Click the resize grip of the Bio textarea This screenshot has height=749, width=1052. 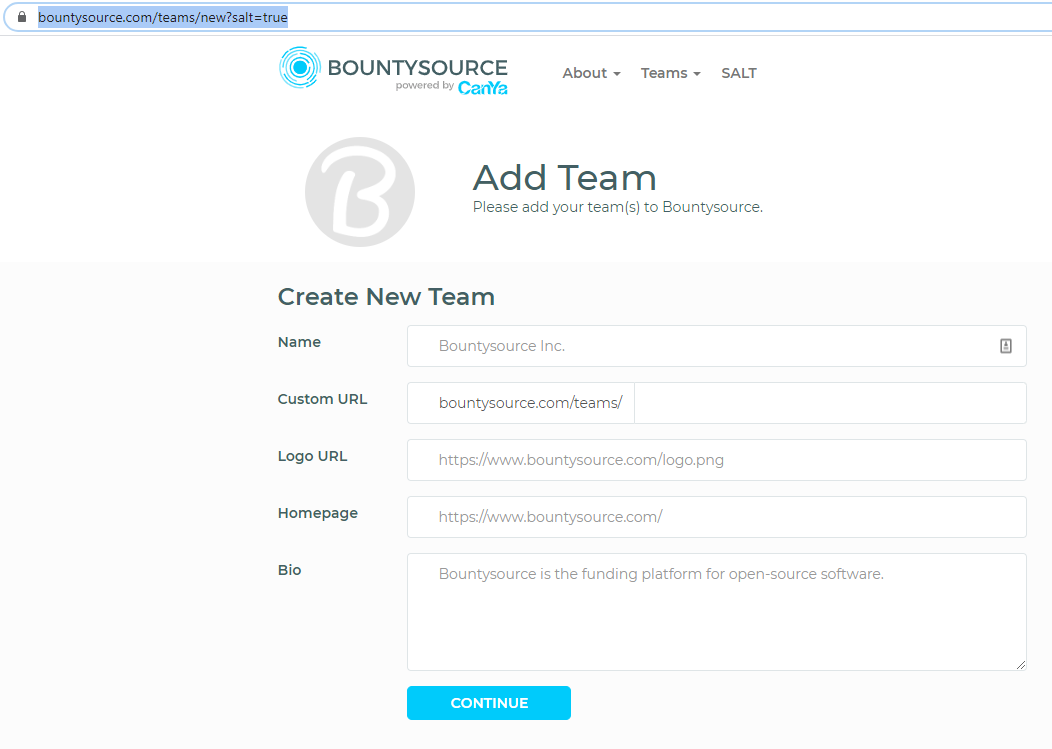[x=1020, y=665]
